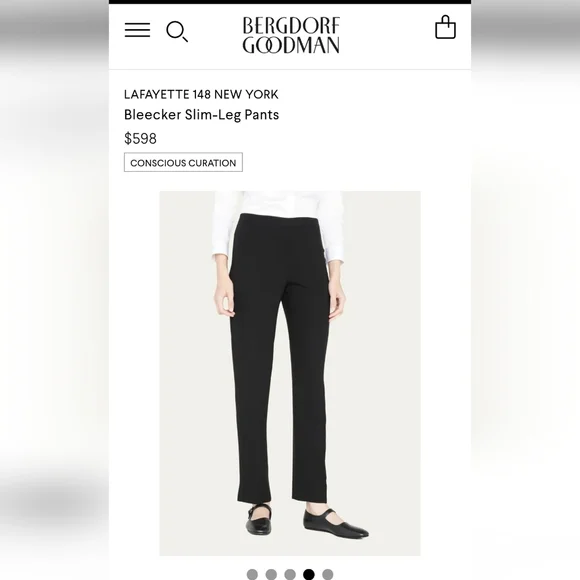Click the Bleecker Slim-Leg Pants title
This screenshot has height=580, width=580.
[202, 115]
